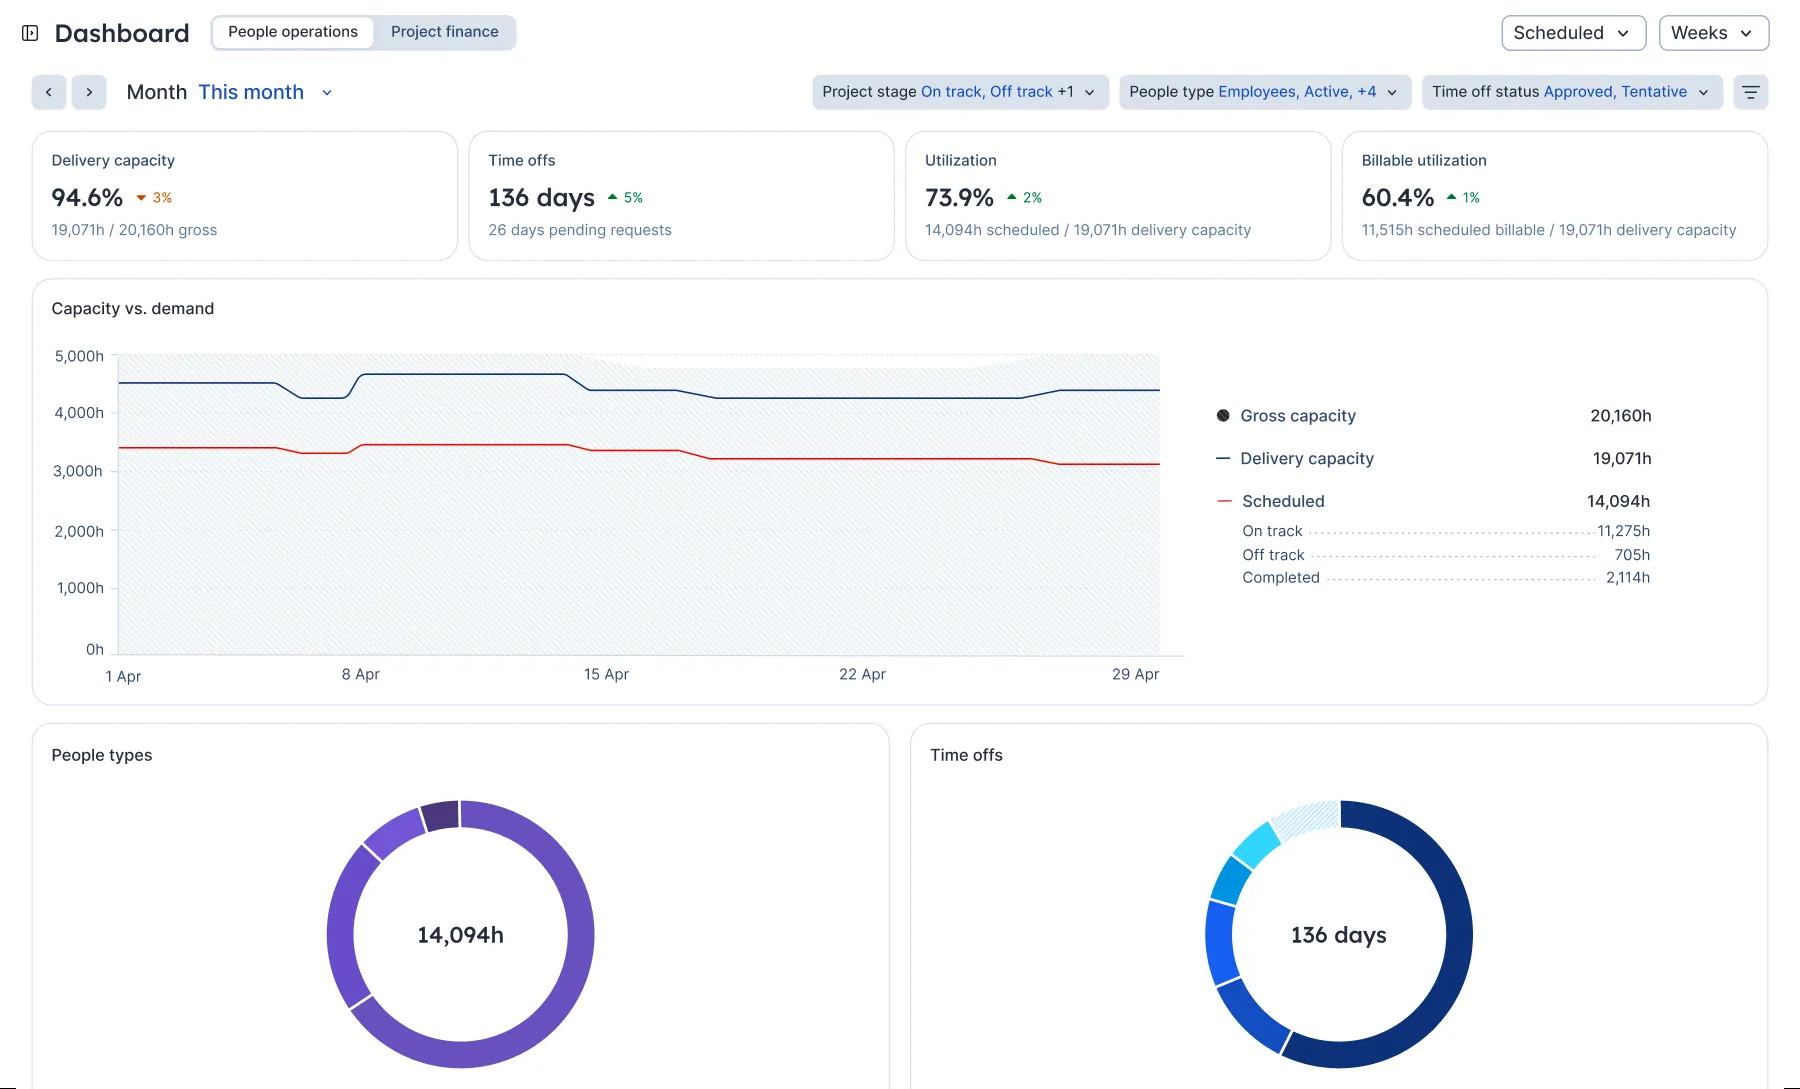
Task: Switch to People operations tab
Action: pos(293,32)
